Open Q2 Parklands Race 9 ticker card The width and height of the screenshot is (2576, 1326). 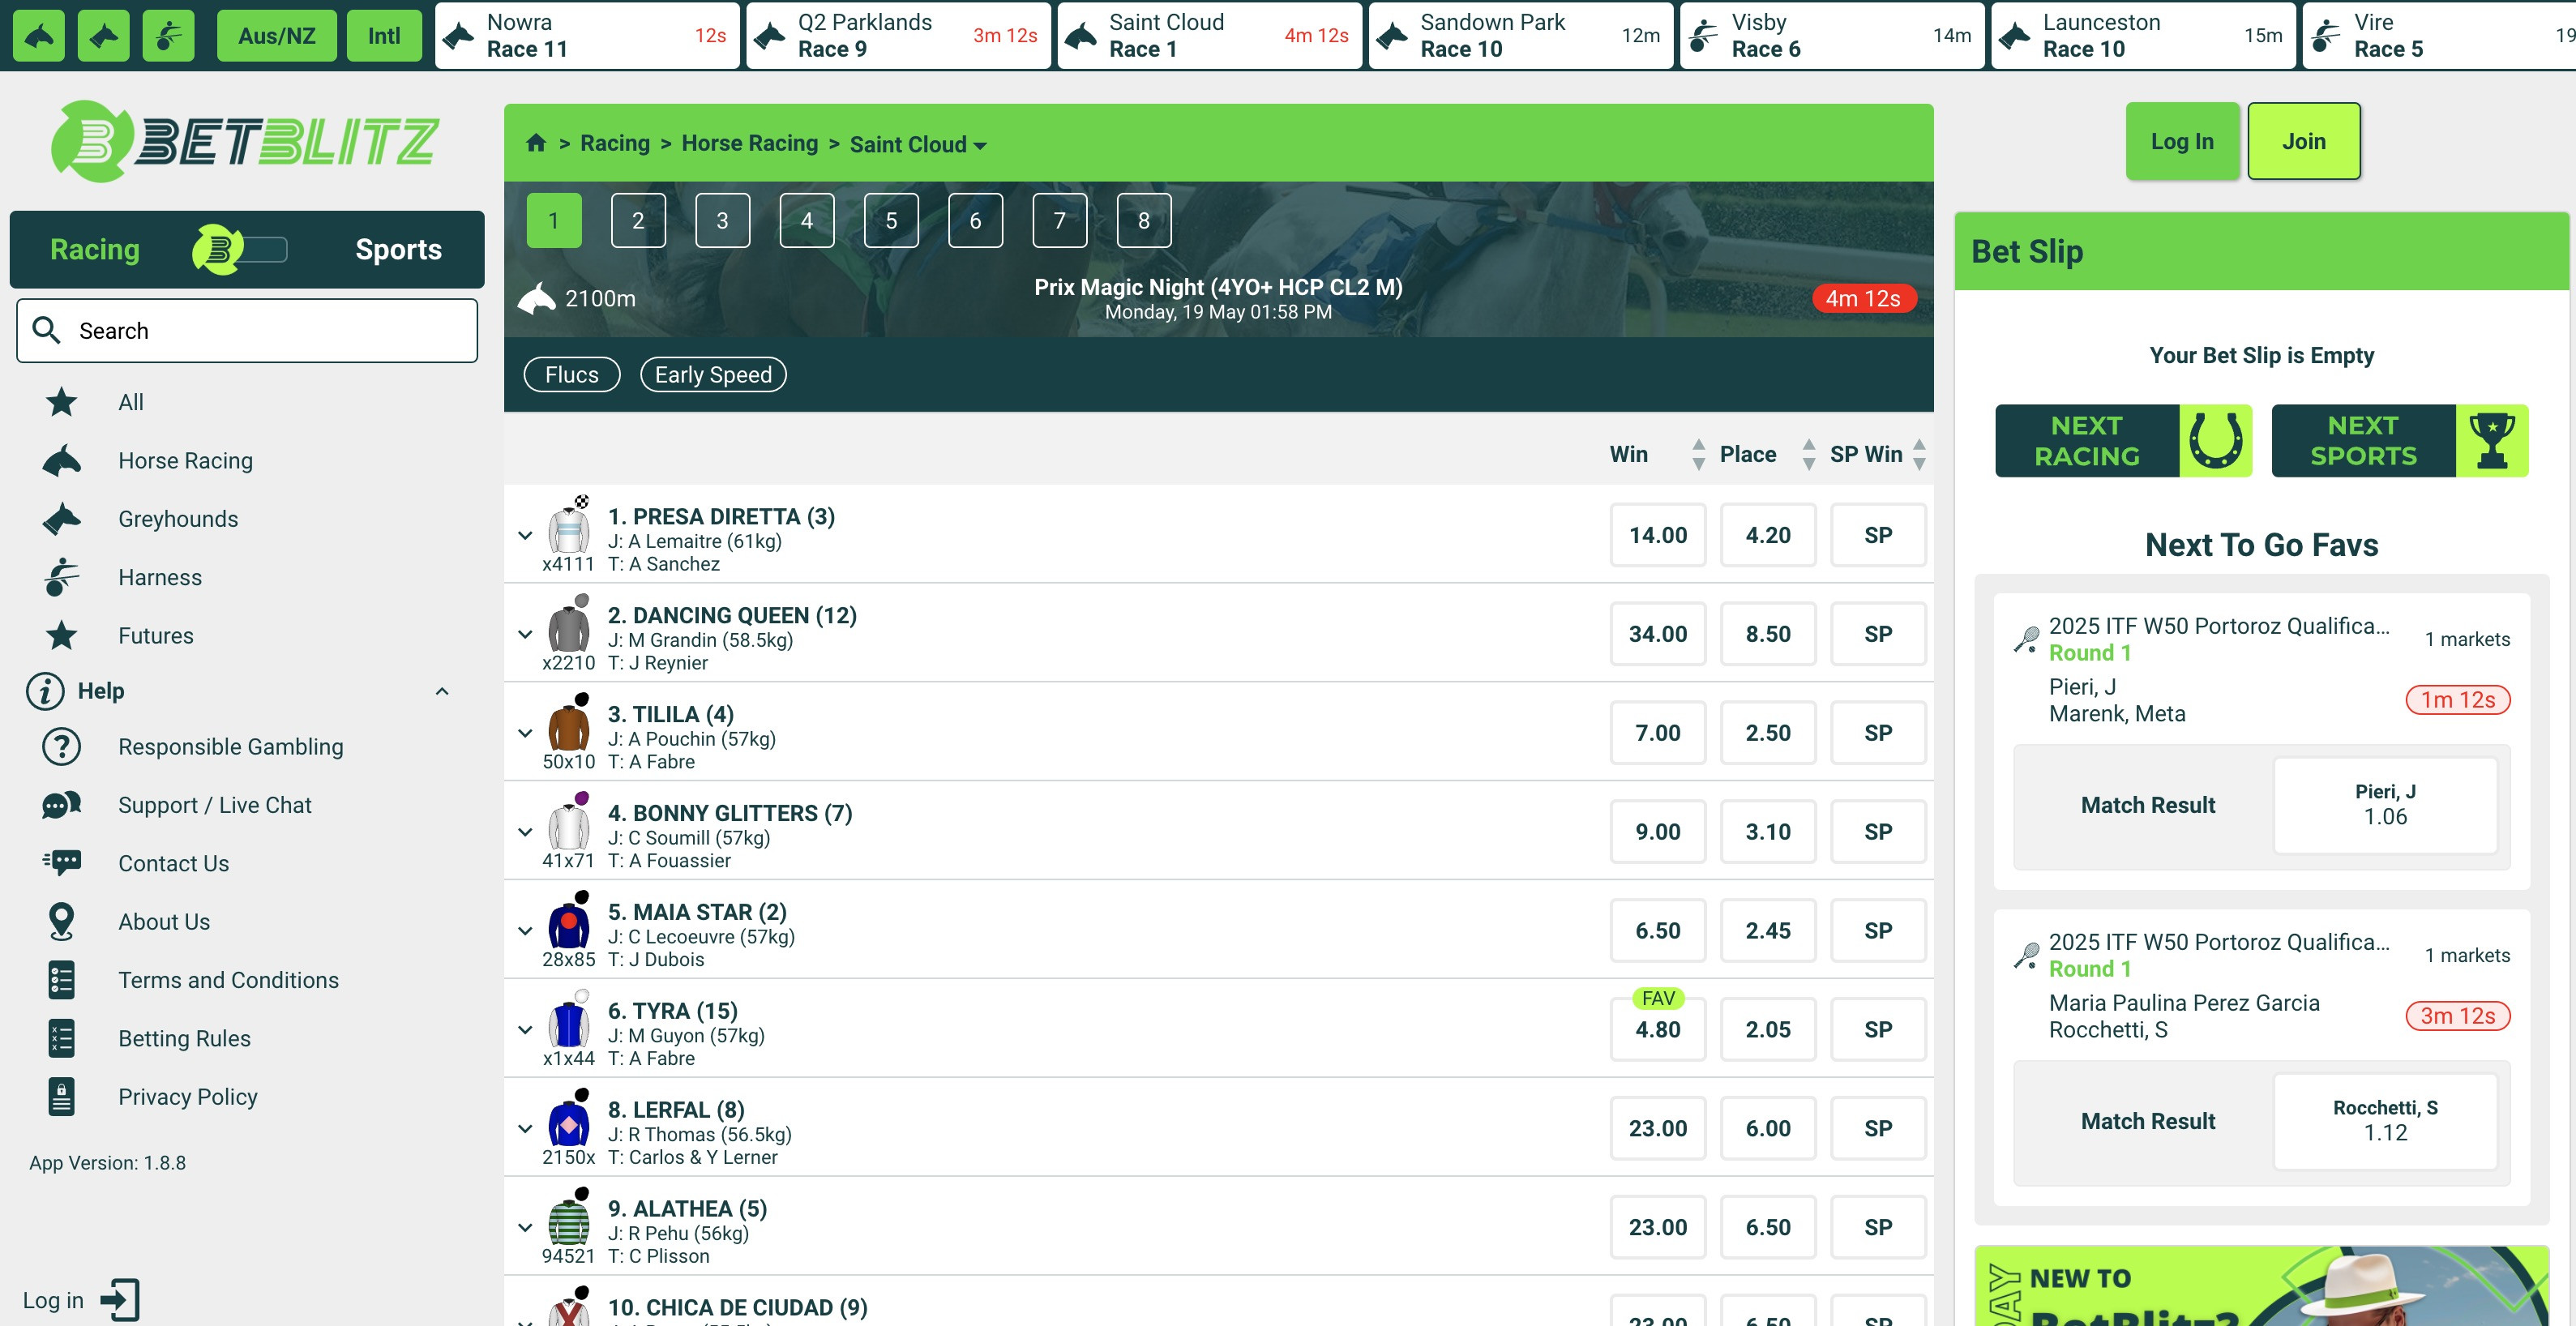click(x=898, y=35)
